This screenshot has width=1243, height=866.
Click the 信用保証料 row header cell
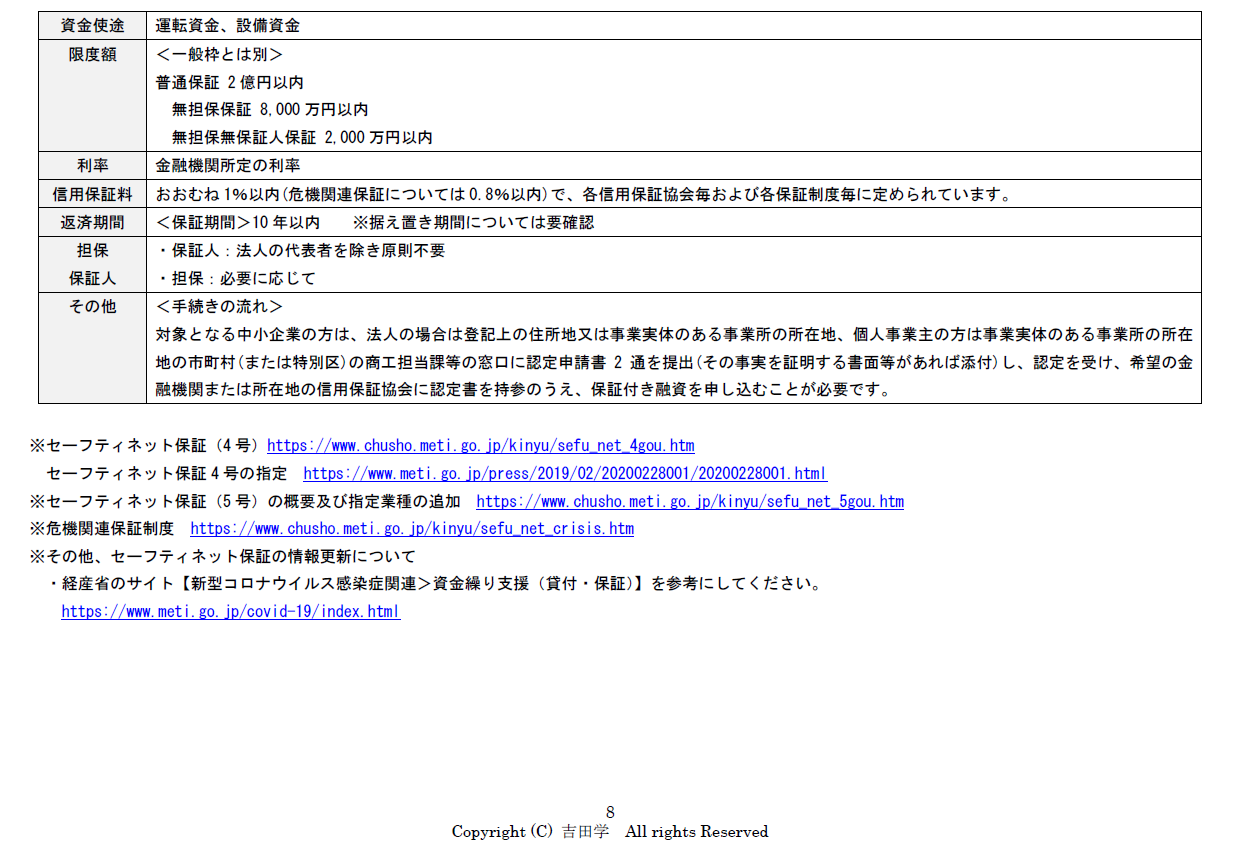tap(92, 194)
